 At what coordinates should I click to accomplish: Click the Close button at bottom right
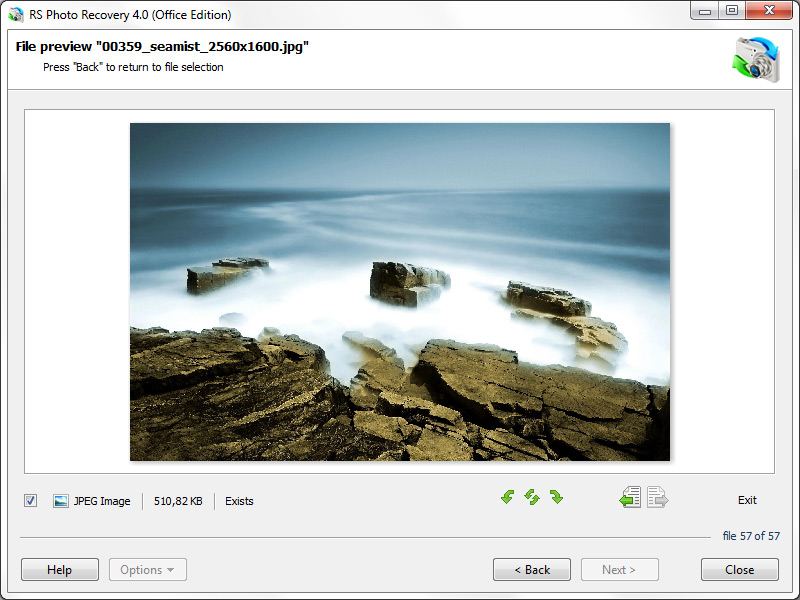[x=739, y=570]
